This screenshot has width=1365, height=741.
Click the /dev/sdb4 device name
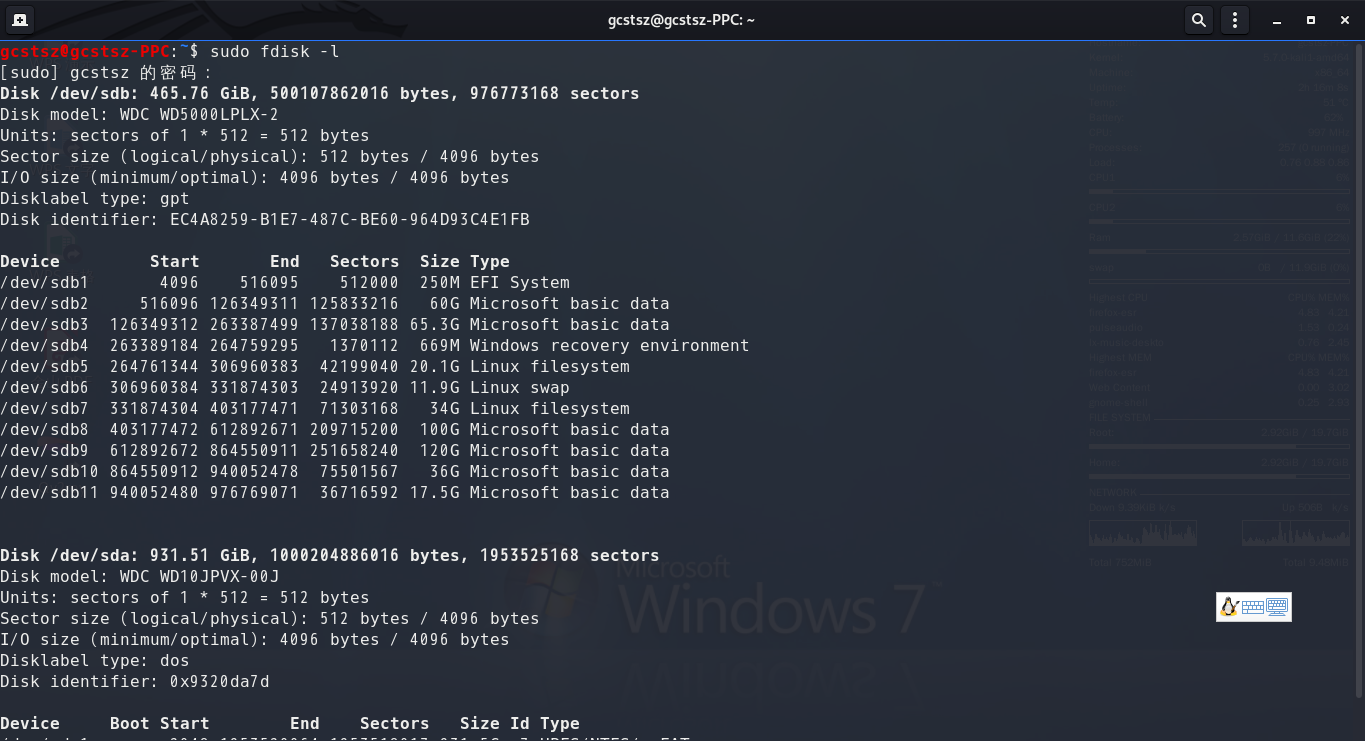(x=45, y=345)
